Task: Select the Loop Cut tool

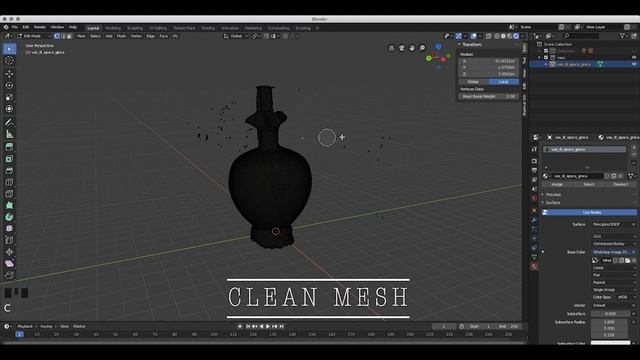Action: point(9,182)
